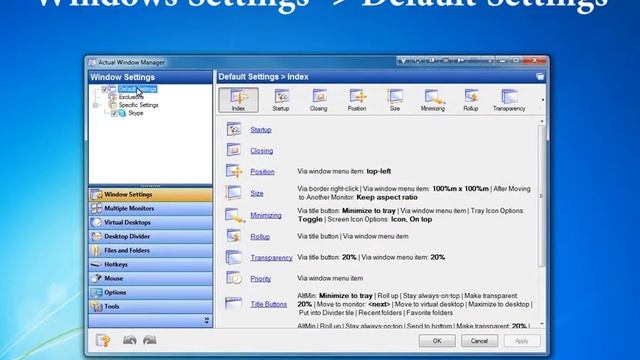Image resolution: width=640 pixels, height=360 pixels.
Task: Click the icon beside the Size link
Action: coord(233,192)
